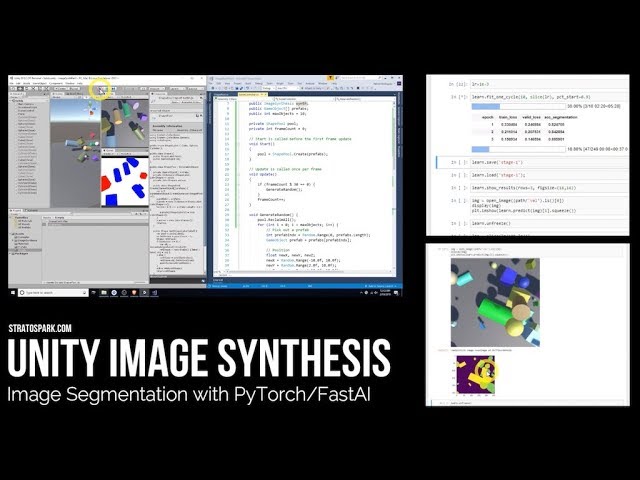
Task: Click the notebook cell 'learn.unfreeze()'
Action: (549, 223)
